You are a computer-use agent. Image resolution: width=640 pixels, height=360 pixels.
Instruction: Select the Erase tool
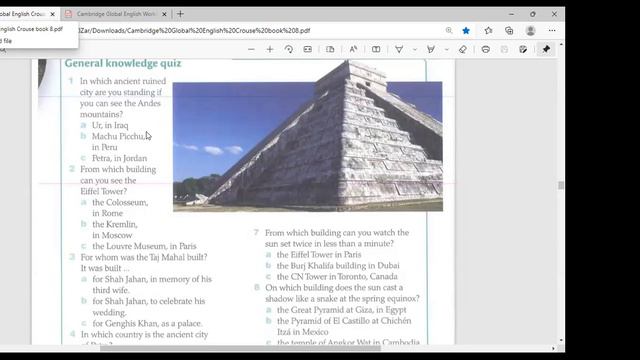462,49
